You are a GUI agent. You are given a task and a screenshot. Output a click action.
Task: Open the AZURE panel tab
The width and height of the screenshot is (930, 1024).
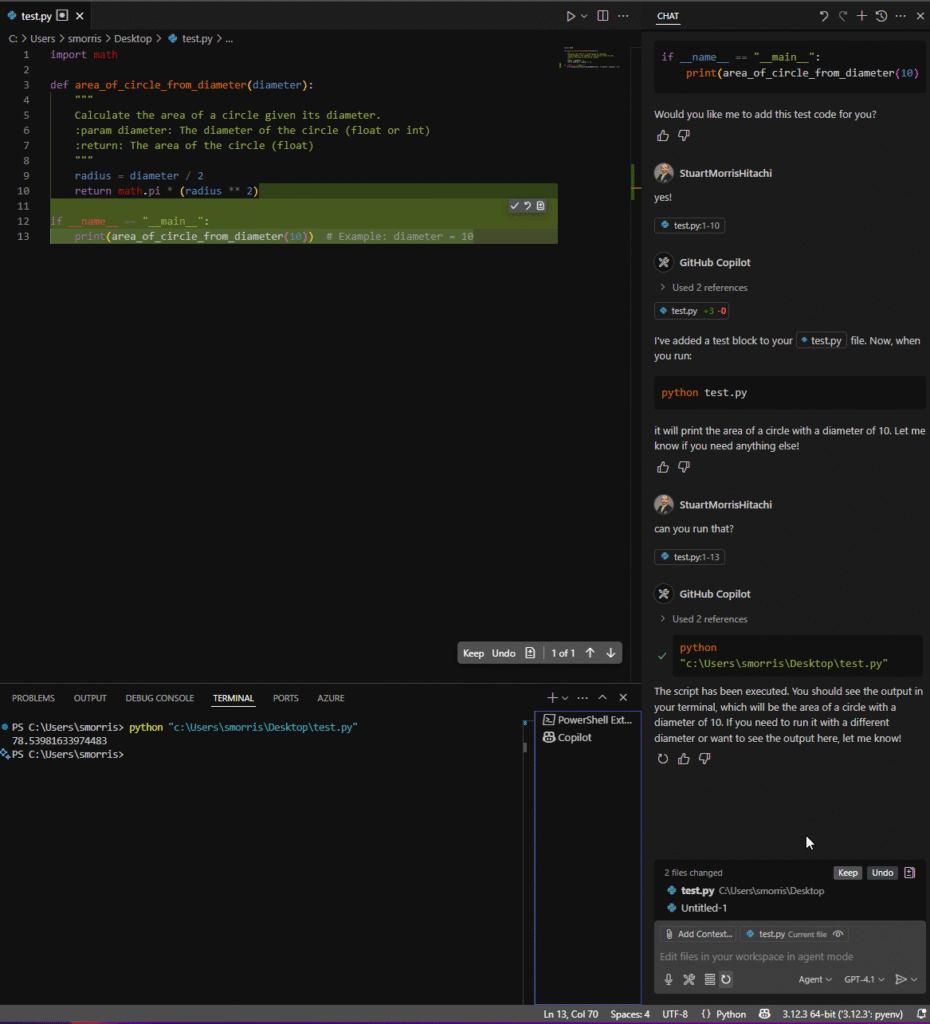[330, 698]
